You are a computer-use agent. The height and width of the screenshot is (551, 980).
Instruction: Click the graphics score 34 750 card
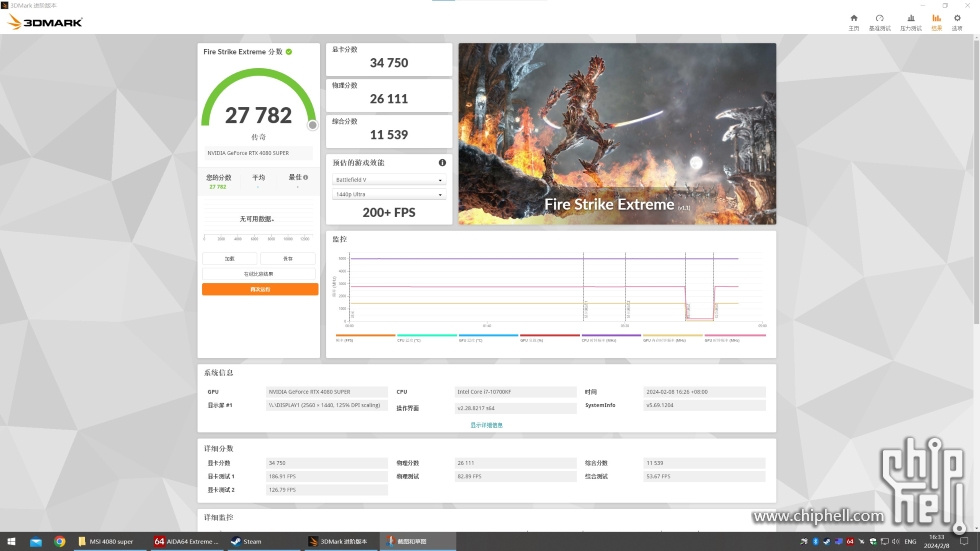(389, 59)
